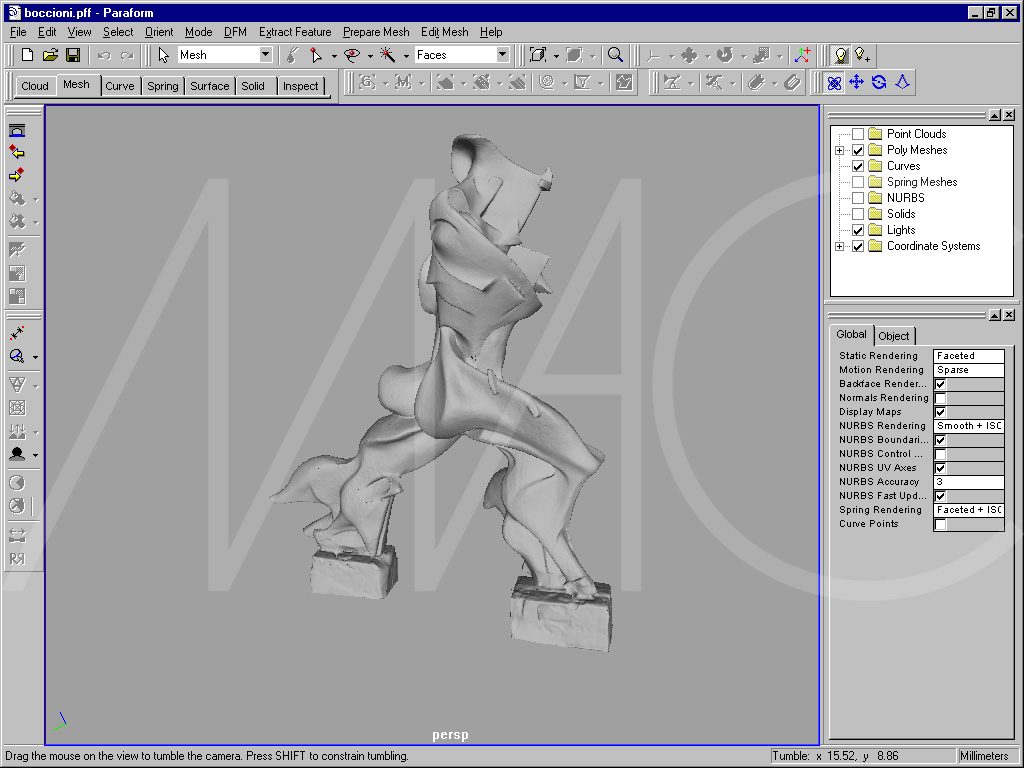1024x768 pixels.
Task: Open the Mesh mode dropdown
Action: pyautogui.click(x=265, y=55)
